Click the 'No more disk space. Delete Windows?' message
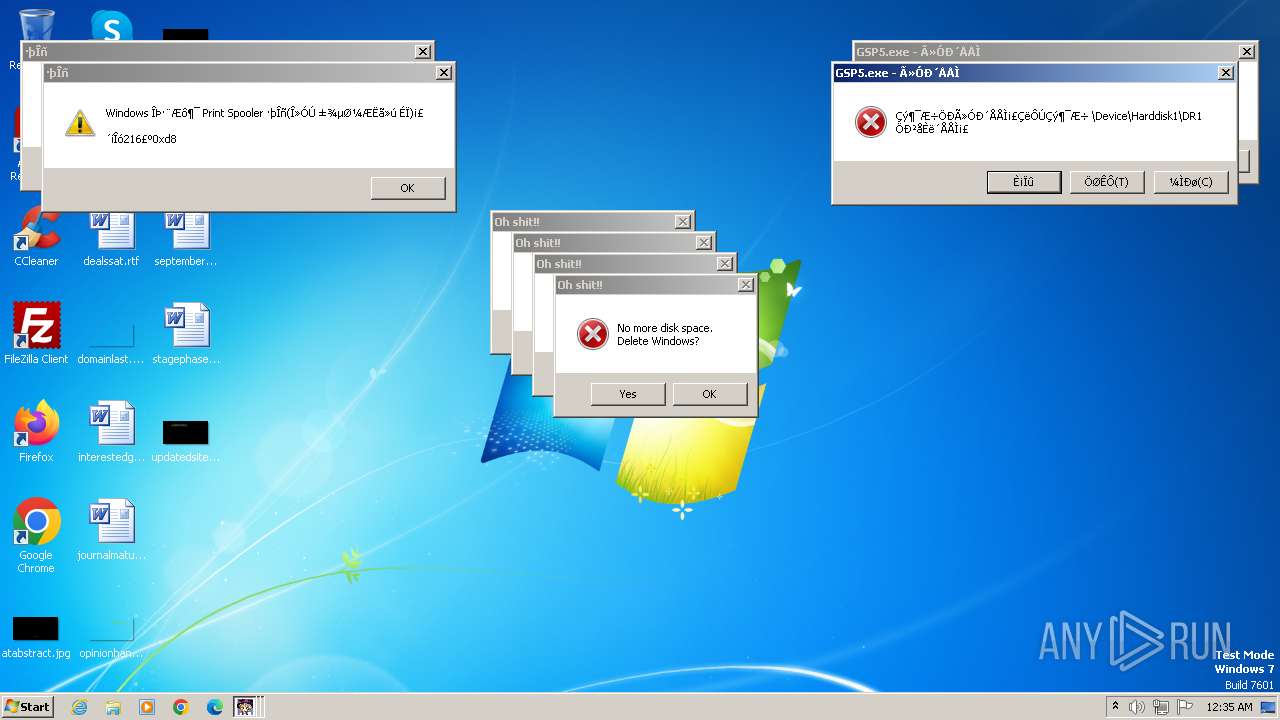1280x720 pixels. point(664,335)
